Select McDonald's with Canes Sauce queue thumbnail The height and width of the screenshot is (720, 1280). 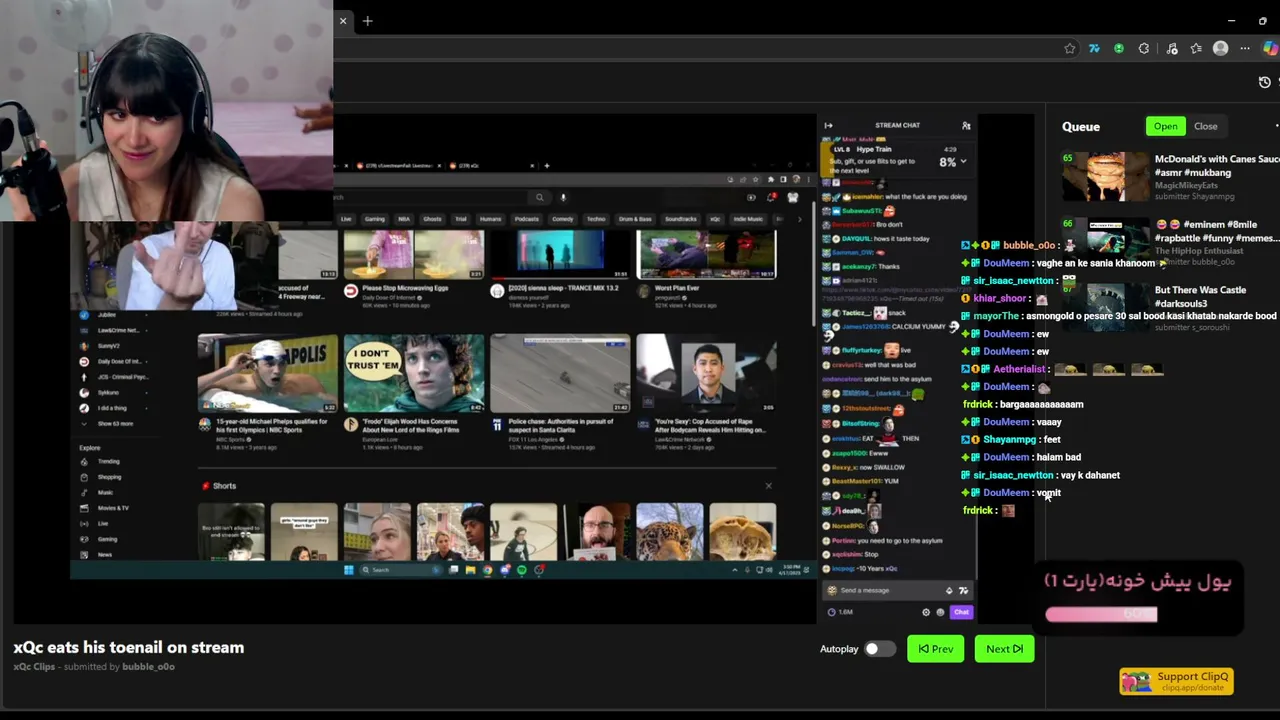(x=1105, y=177)
